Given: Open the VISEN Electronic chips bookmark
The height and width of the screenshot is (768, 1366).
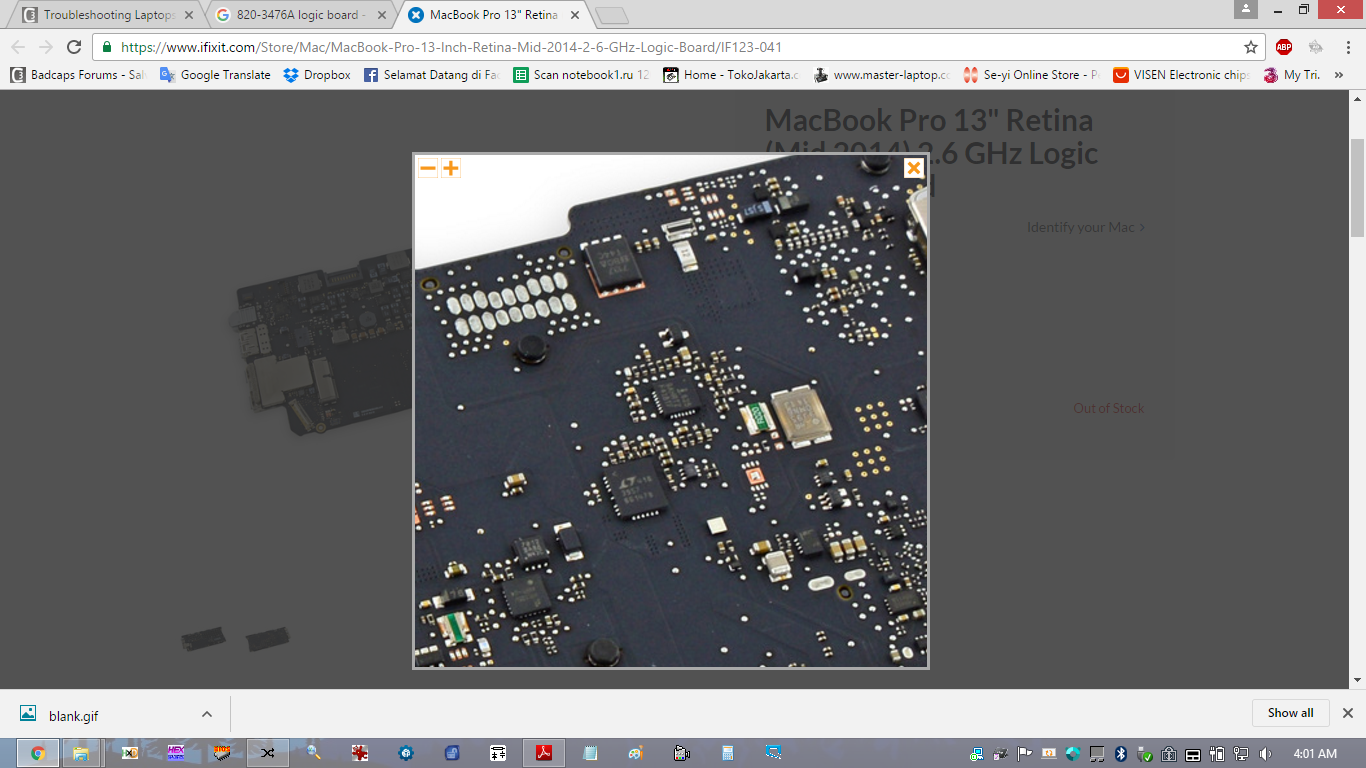Looking at the screenshot, I should (1181, 75).
